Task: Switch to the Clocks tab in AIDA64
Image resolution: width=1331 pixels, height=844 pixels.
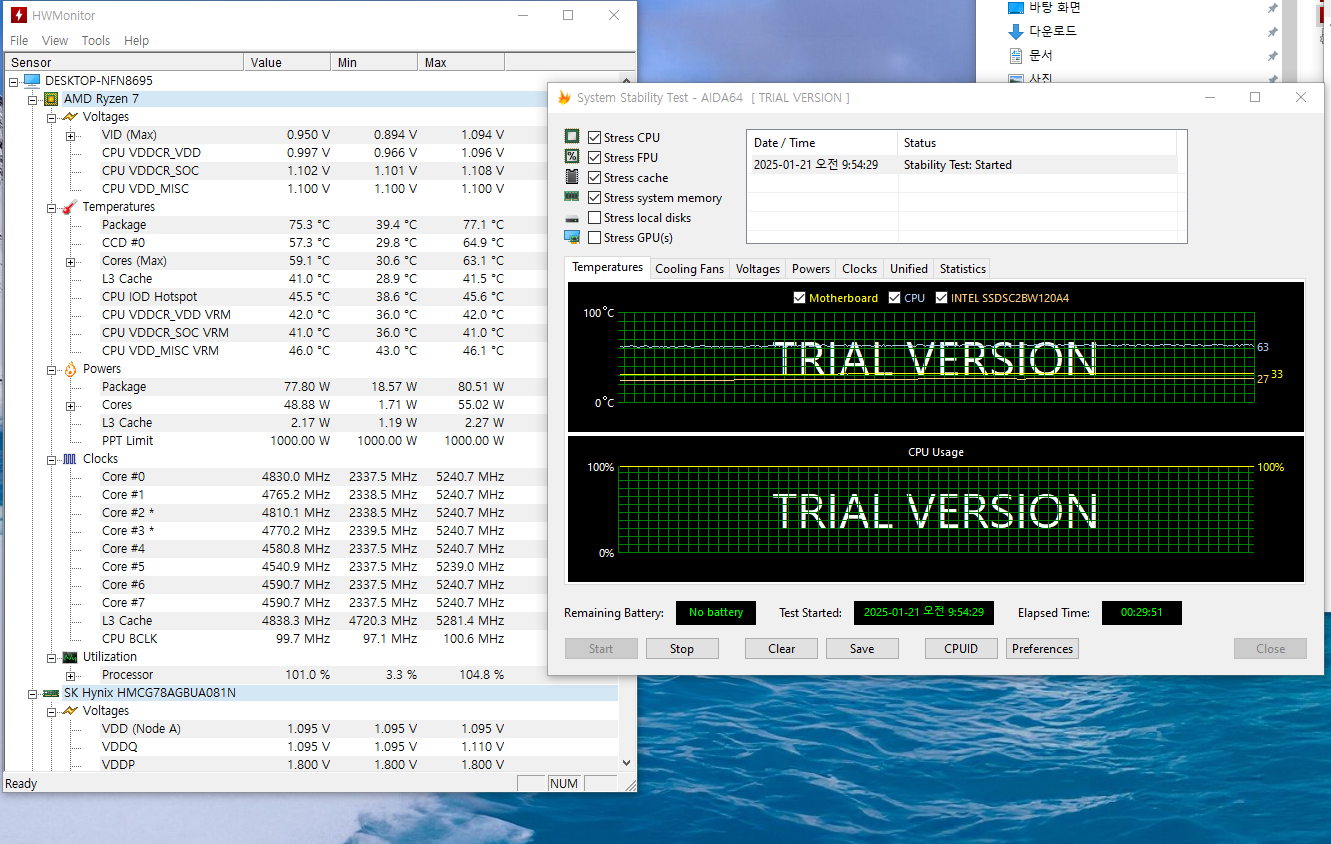Action: point(860,269)
